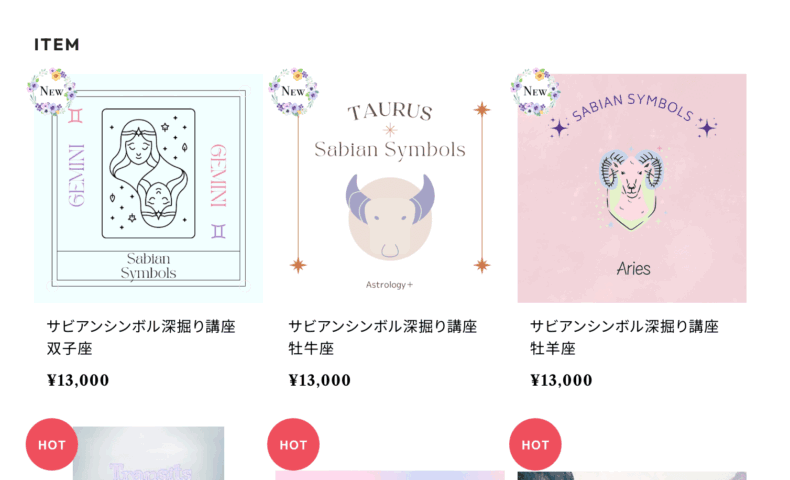Click the ITEM section heading
Screen dimensions: 790x480
point(57,45)
